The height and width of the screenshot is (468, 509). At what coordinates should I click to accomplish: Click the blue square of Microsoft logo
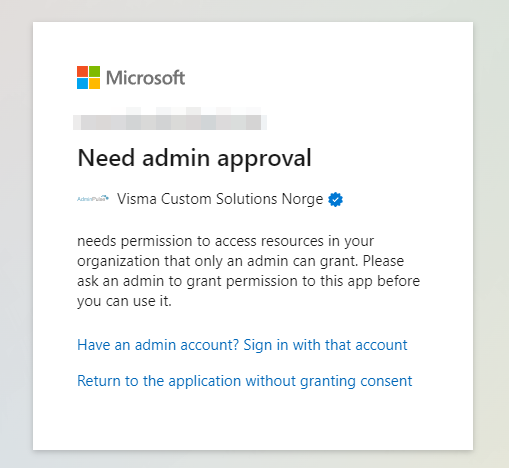82,83
